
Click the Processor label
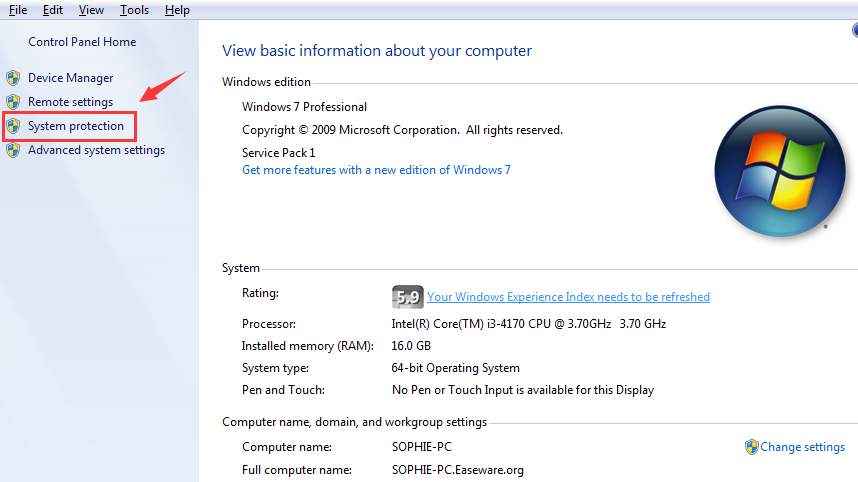tap(269, 324)
